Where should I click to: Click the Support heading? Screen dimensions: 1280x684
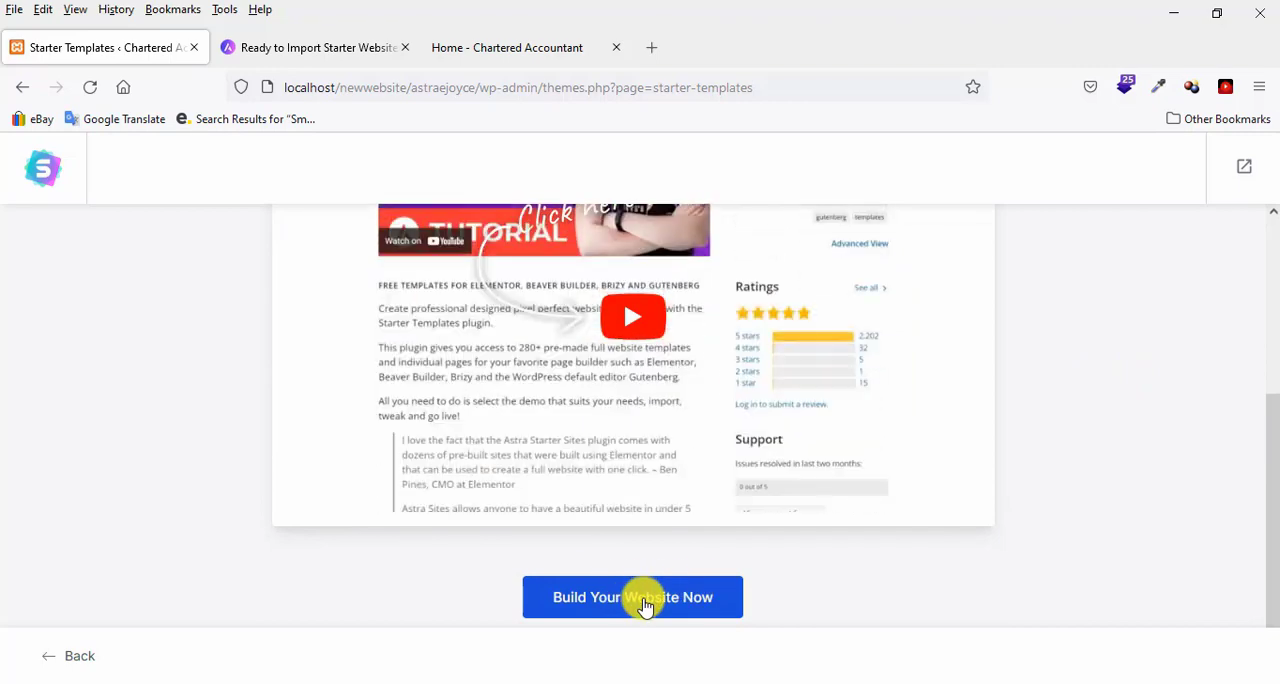759,439
